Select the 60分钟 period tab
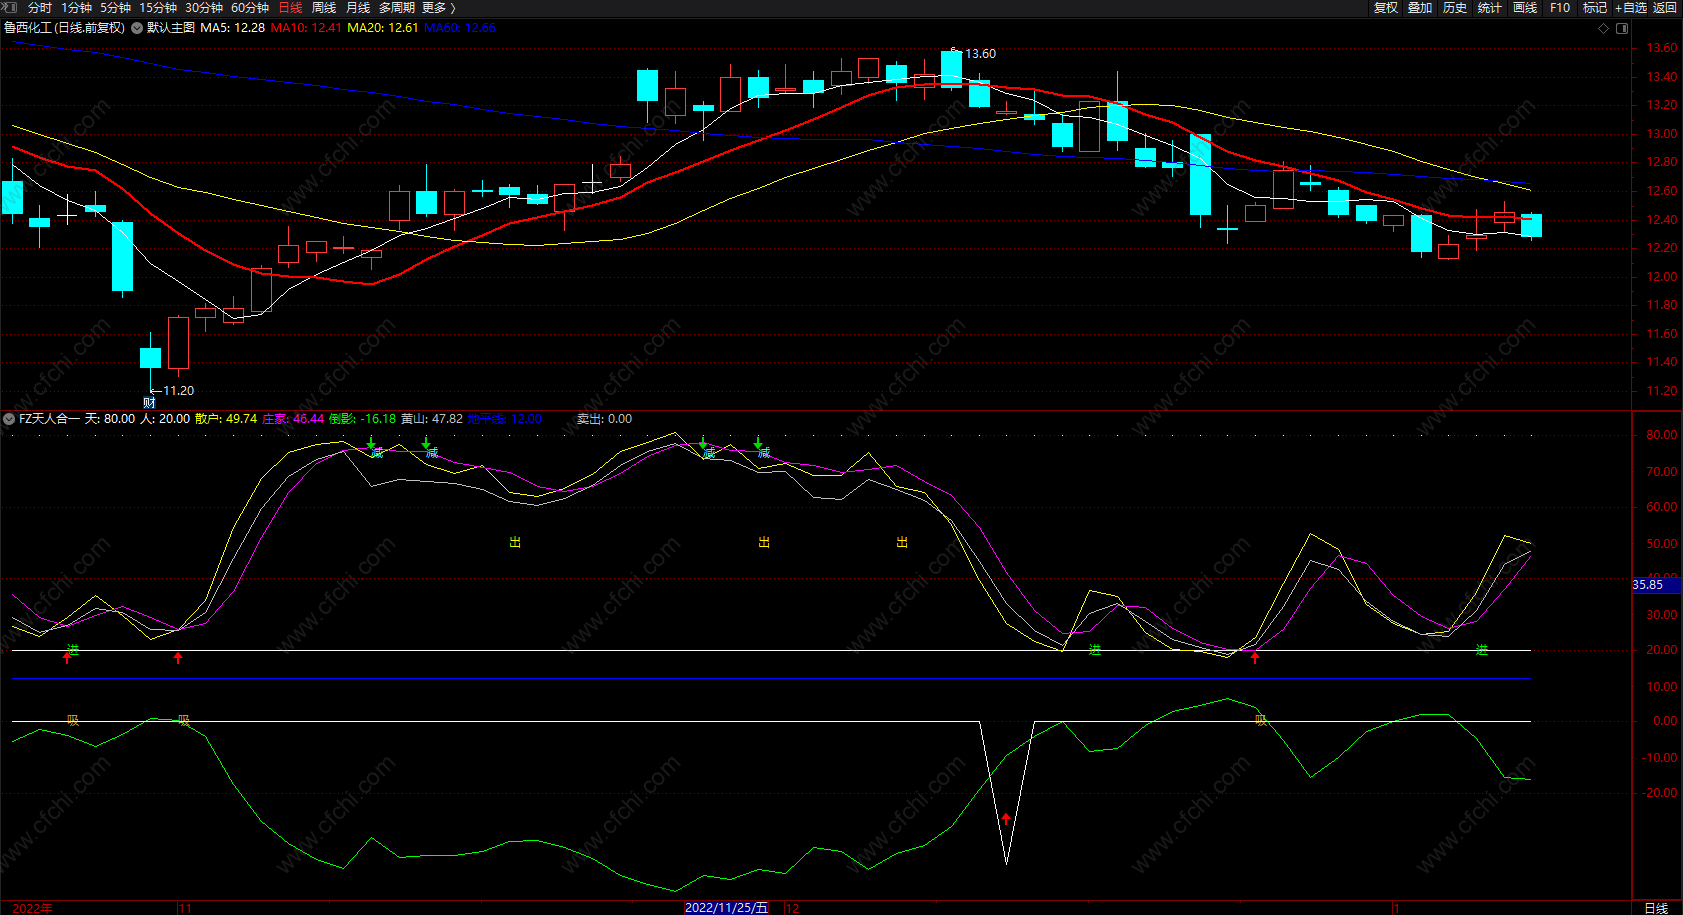The width and height of the screenshot is (1683, 915). 250,8
